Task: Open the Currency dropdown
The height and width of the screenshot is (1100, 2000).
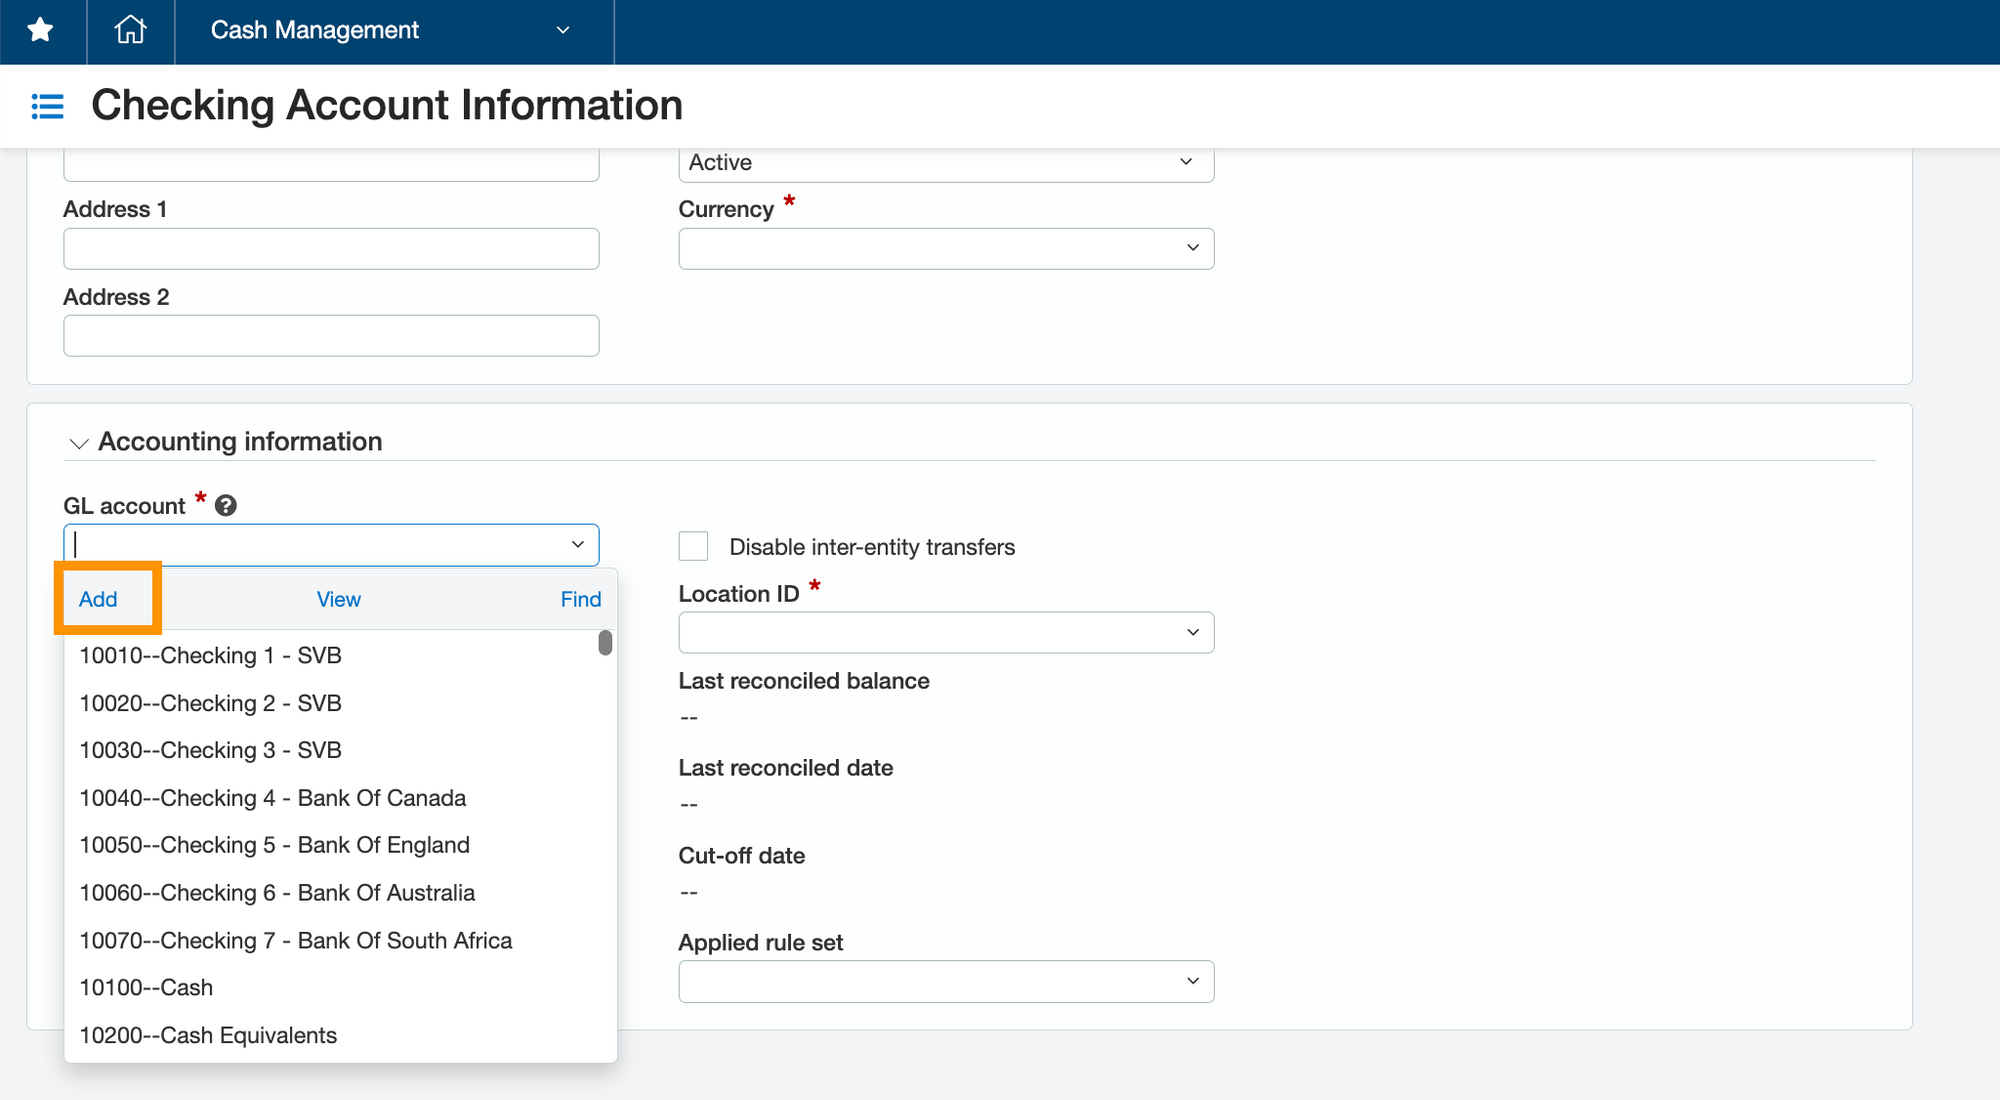Action: click(x=946, y=248)
